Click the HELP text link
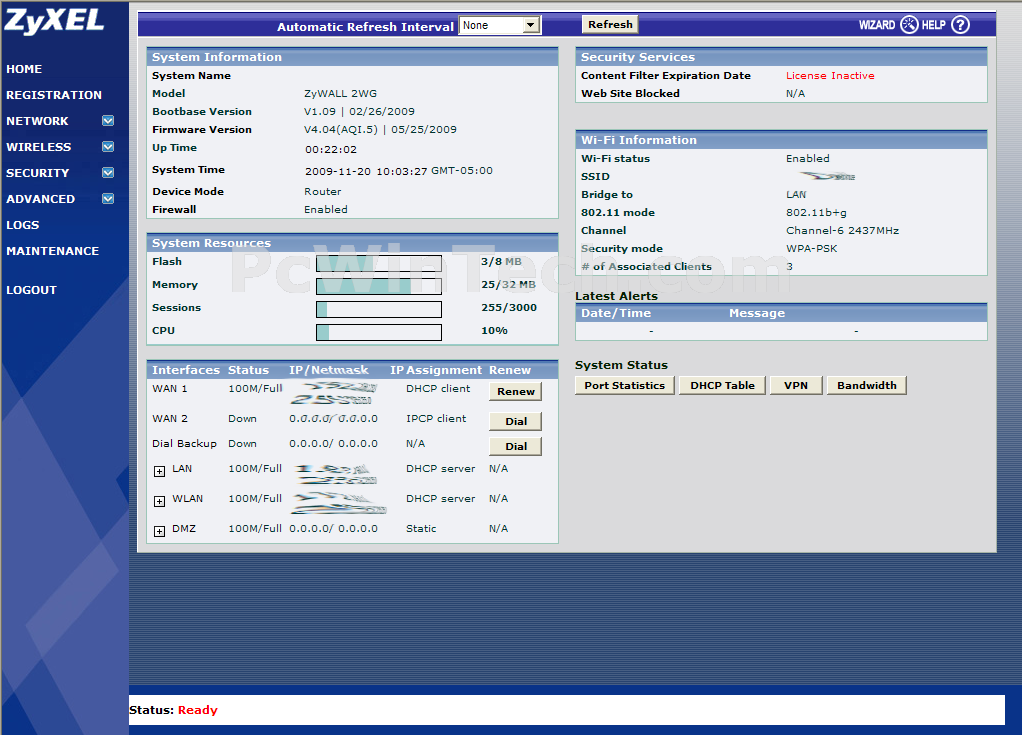1022x735 pixels. coord(933,25)
